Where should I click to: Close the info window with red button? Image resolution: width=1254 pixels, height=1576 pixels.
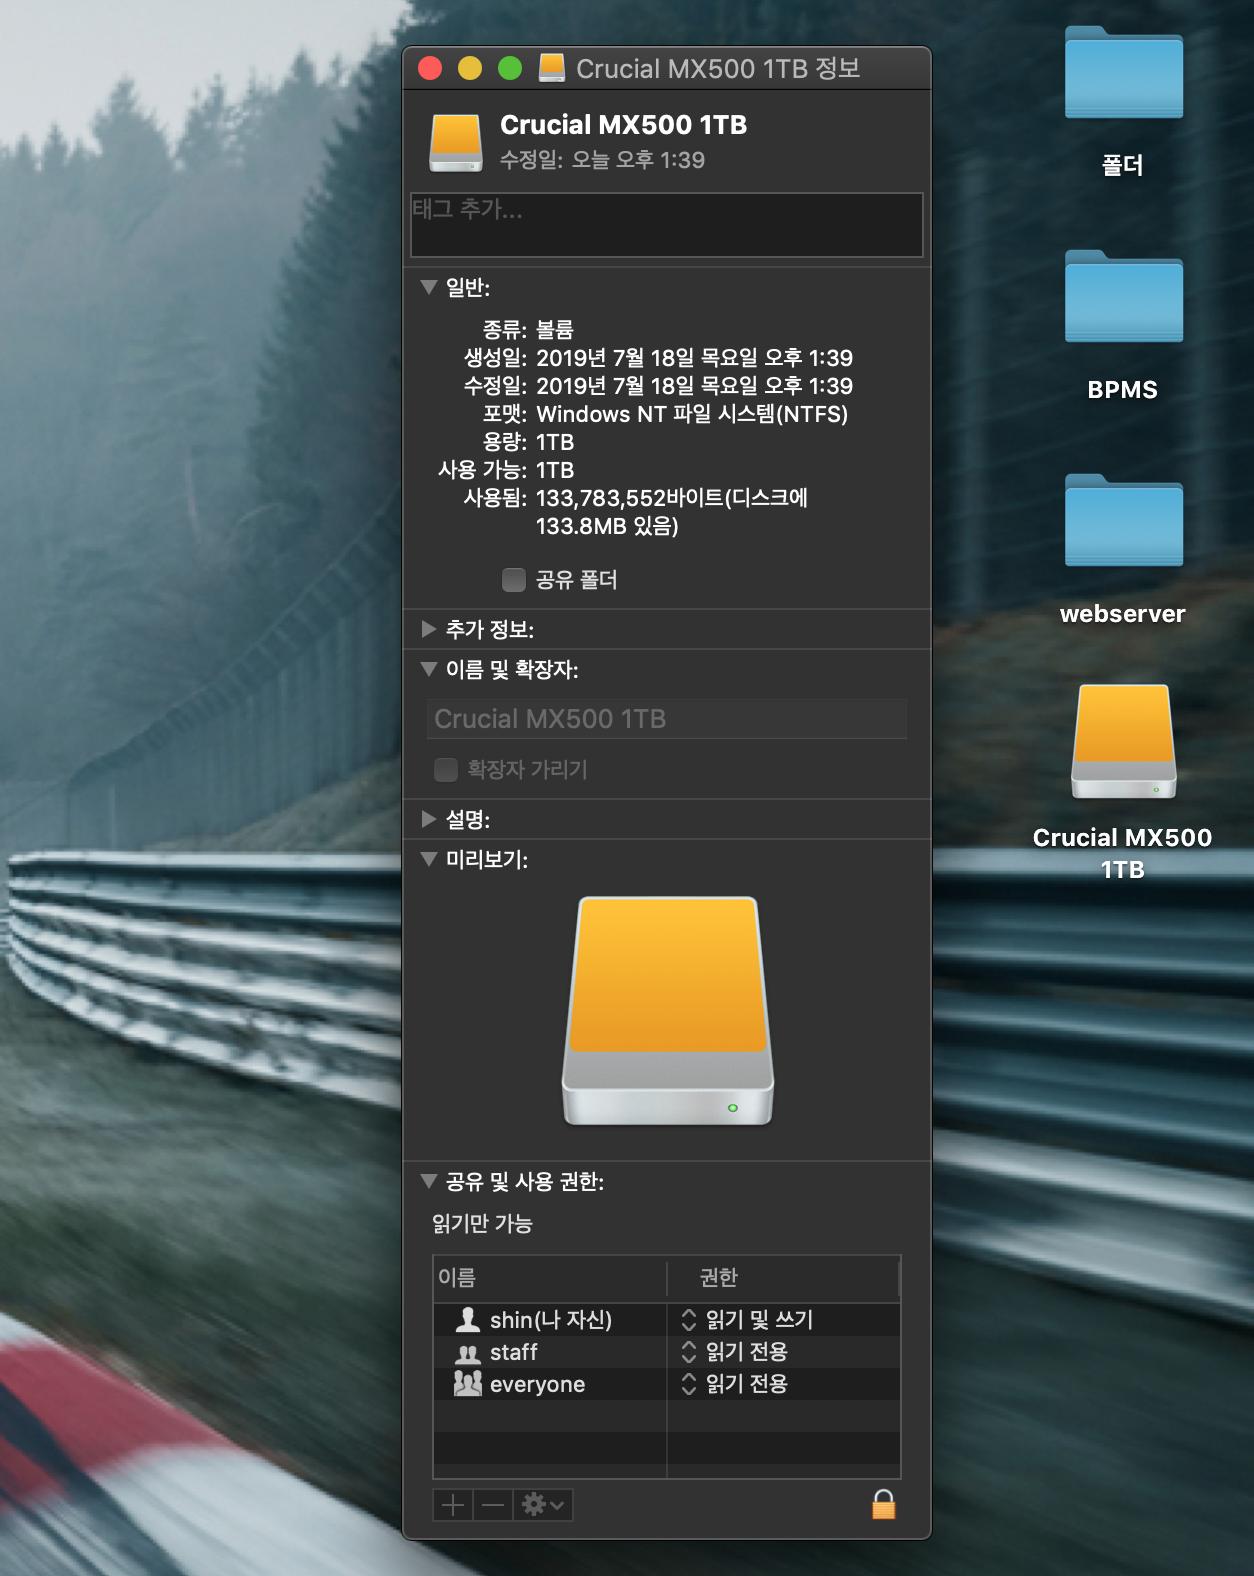[x=430, y=68]
